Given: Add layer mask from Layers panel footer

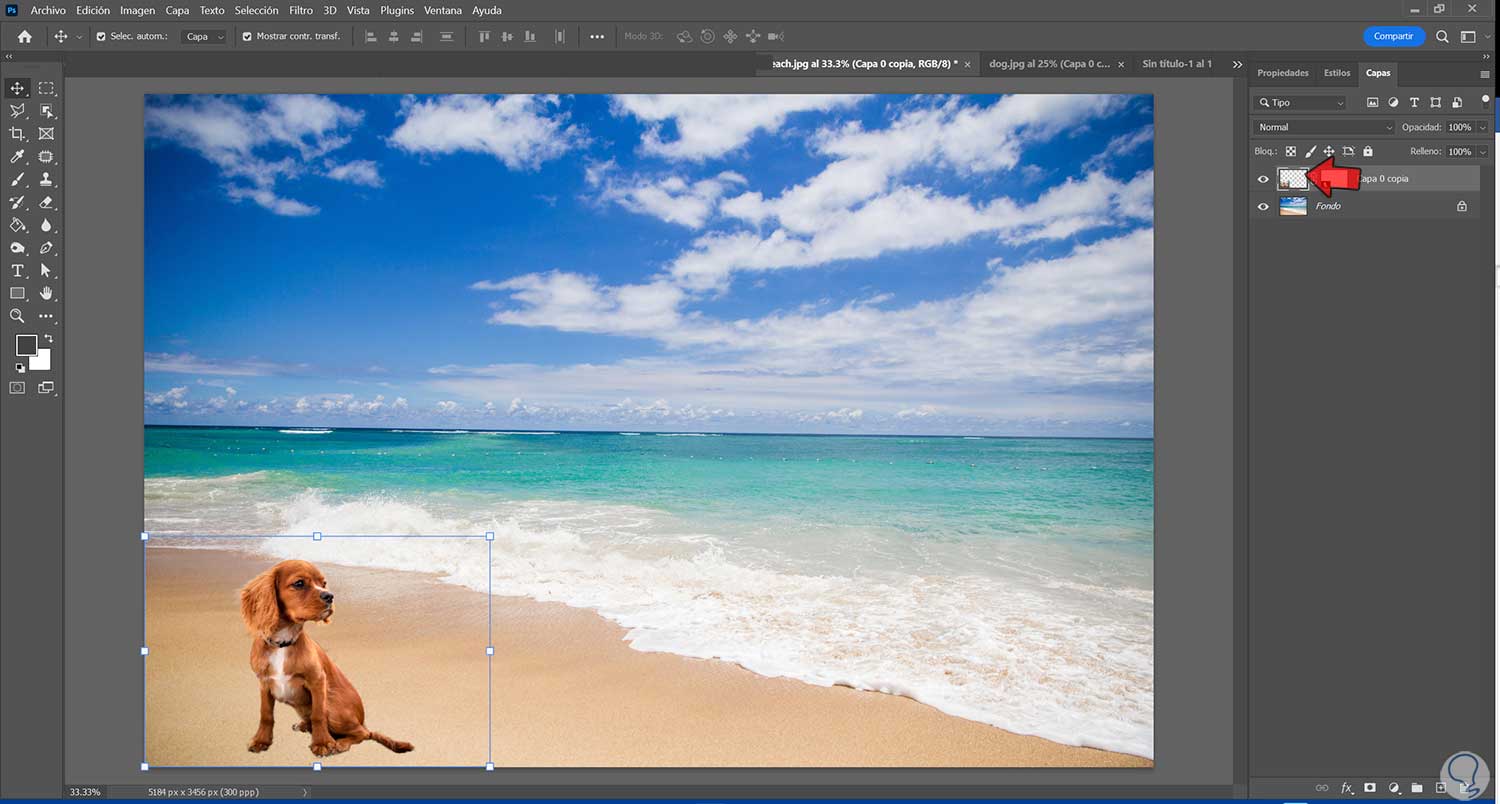Looking at the screenshot, I should pyautogui.click(x=1370, y=788).
